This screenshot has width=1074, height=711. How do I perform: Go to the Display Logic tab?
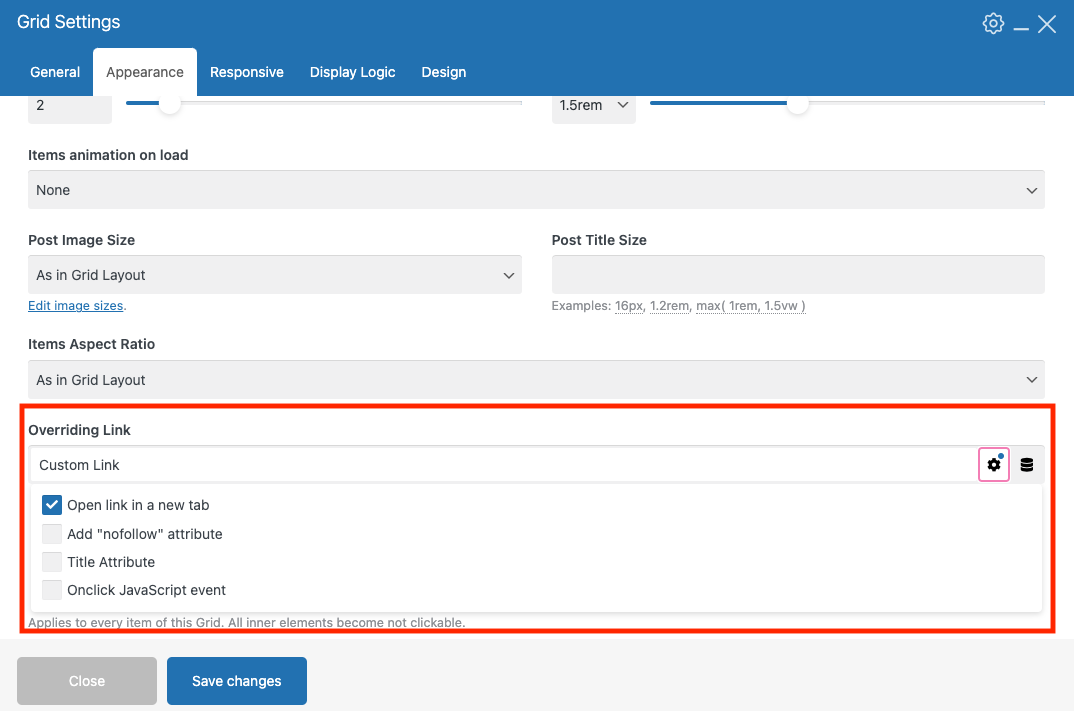point(352,72)
